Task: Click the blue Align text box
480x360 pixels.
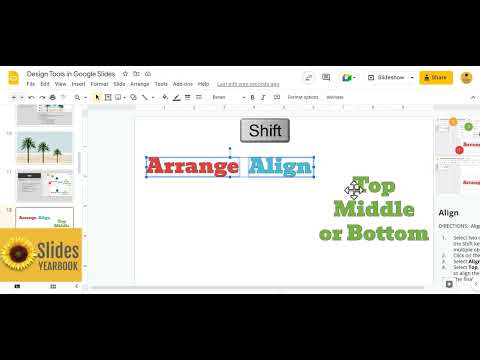Action: coord(281,167)
